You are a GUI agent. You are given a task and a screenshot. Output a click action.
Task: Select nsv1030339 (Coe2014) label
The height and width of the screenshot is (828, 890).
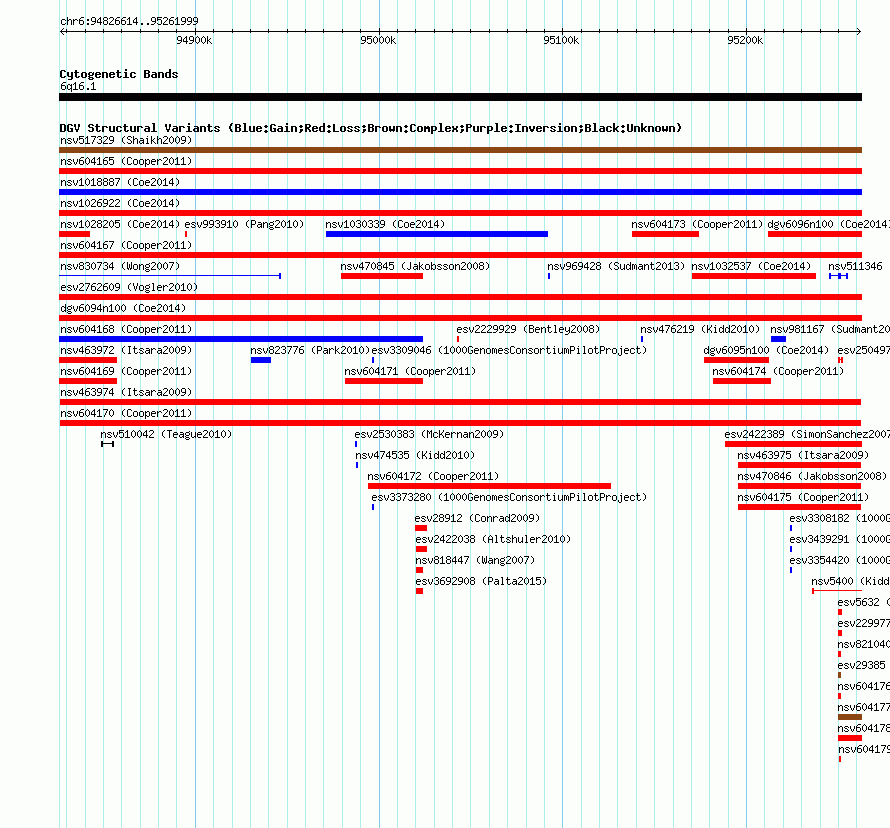pyautogui.click(x=385, y=224)
